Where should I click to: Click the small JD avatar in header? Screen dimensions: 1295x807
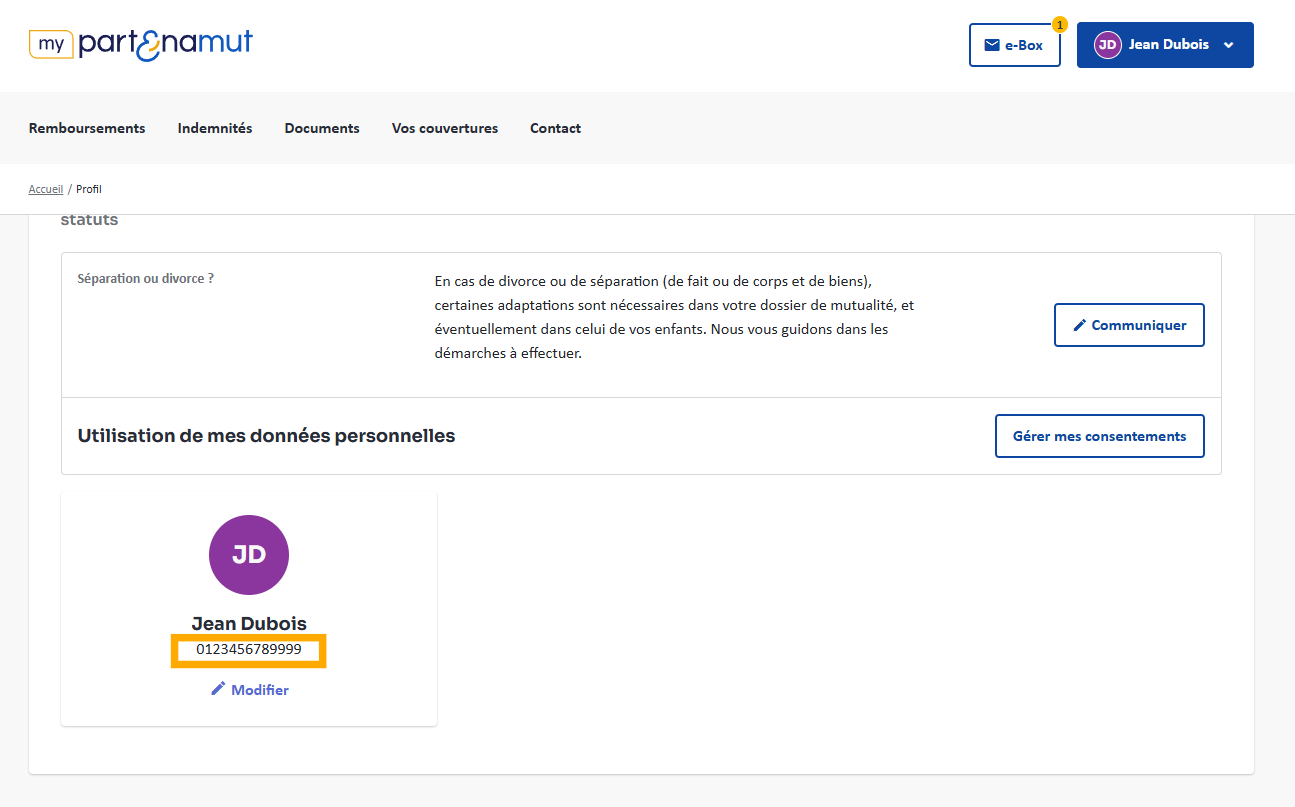(x=1107, y=45)
